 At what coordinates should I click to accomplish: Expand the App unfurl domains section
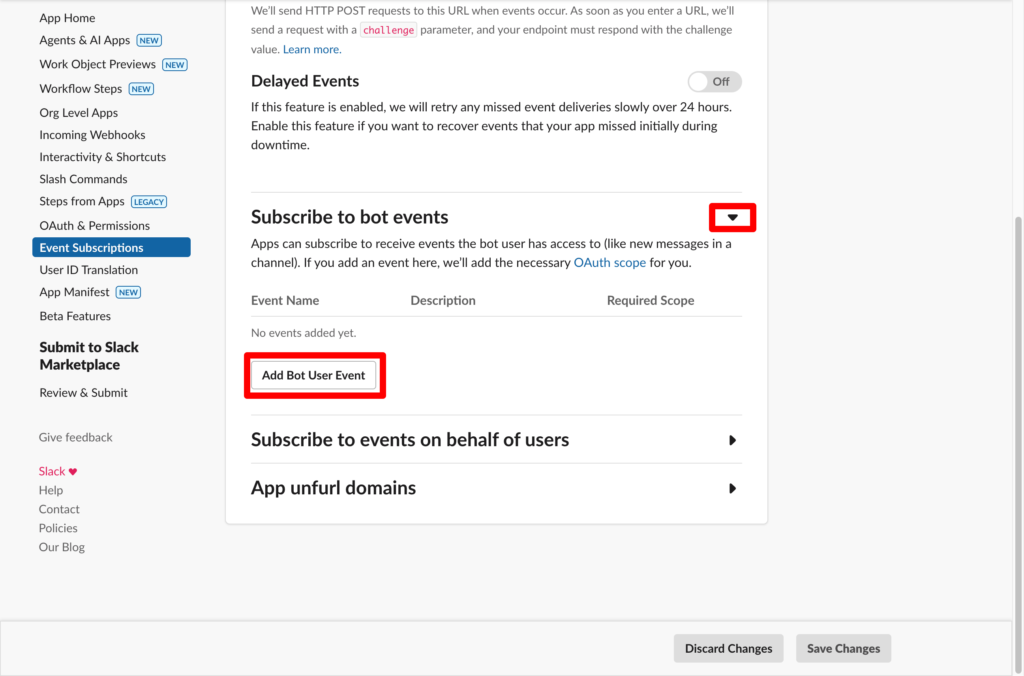[732, 489]
